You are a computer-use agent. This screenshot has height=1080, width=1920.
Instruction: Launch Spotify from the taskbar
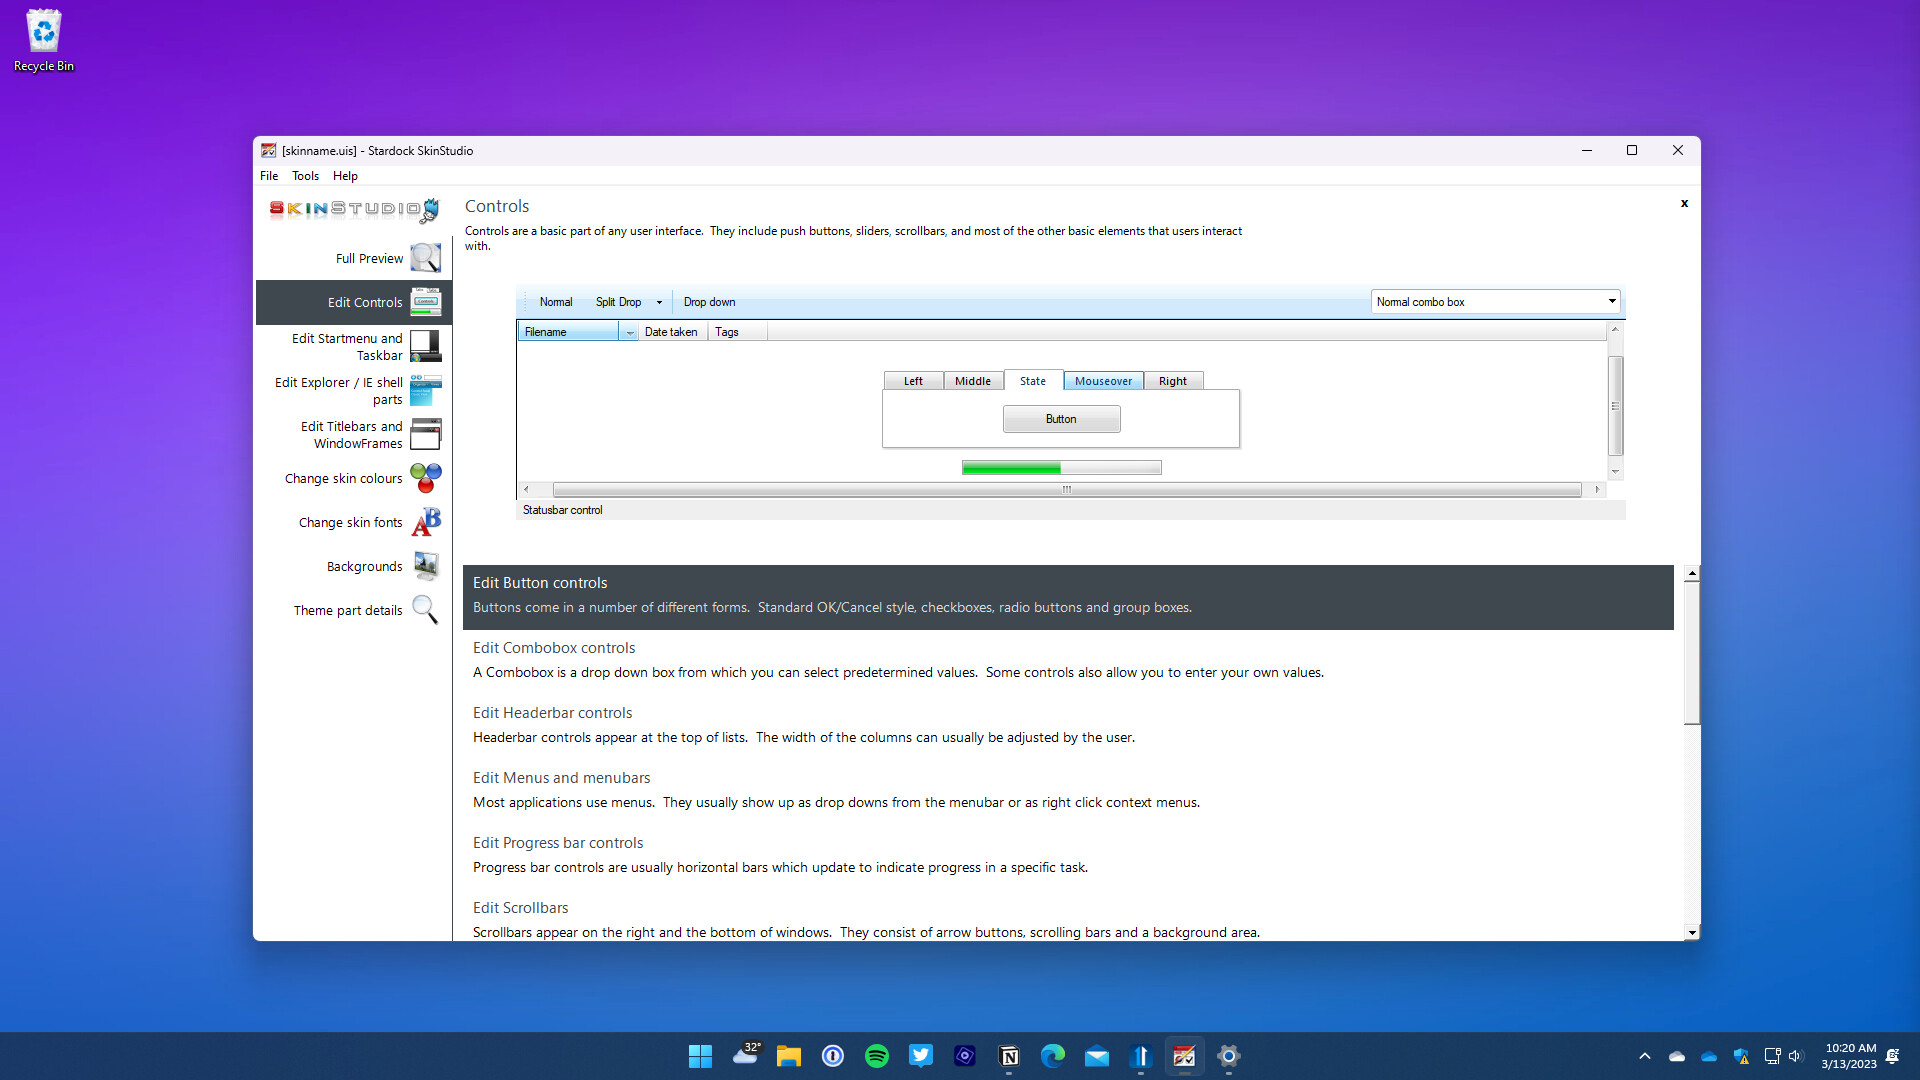tap(877, 1055)
